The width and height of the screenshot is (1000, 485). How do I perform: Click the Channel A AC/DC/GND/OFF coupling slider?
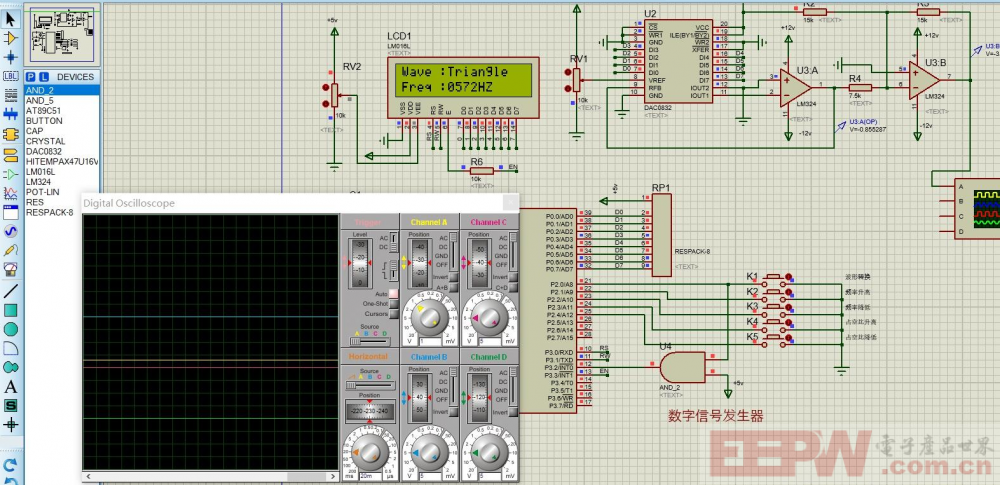click(453, 250)
